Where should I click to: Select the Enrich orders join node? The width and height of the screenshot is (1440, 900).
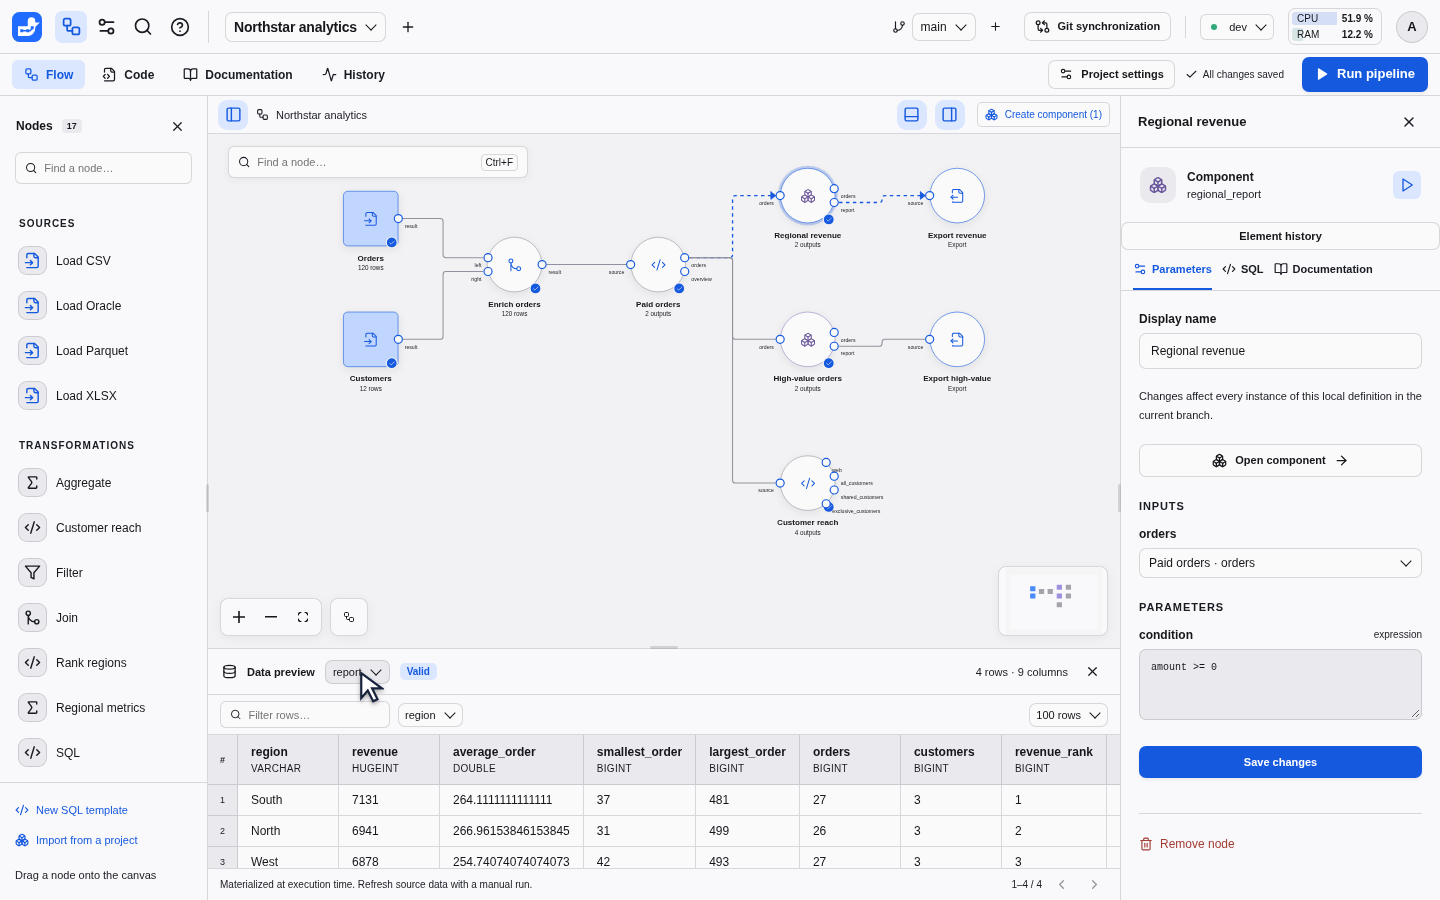pyautogui.click(x=514, y=265)
